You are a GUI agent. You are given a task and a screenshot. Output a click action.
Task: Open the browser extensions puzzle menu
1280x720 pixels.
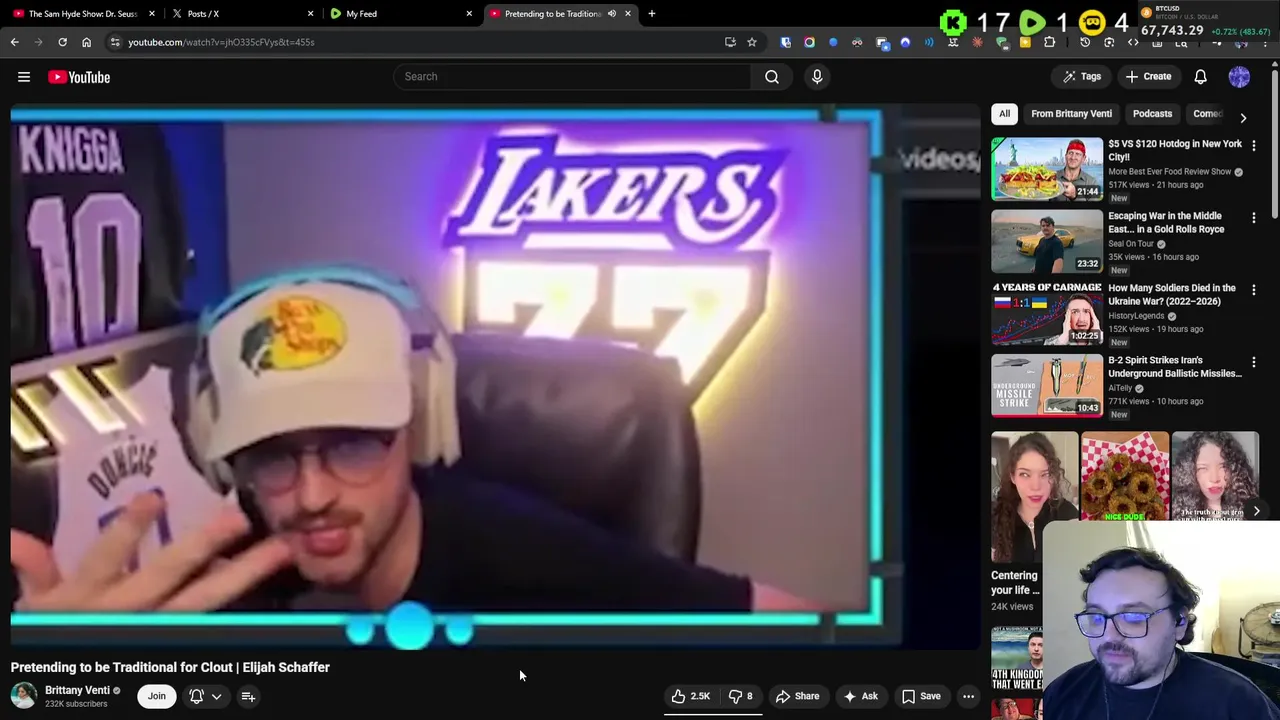pos(1049,42)
